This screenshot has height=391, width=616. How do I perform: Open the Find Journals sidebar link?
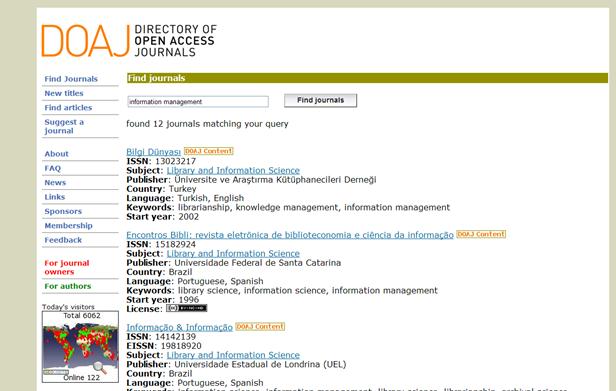pos(71,79)
